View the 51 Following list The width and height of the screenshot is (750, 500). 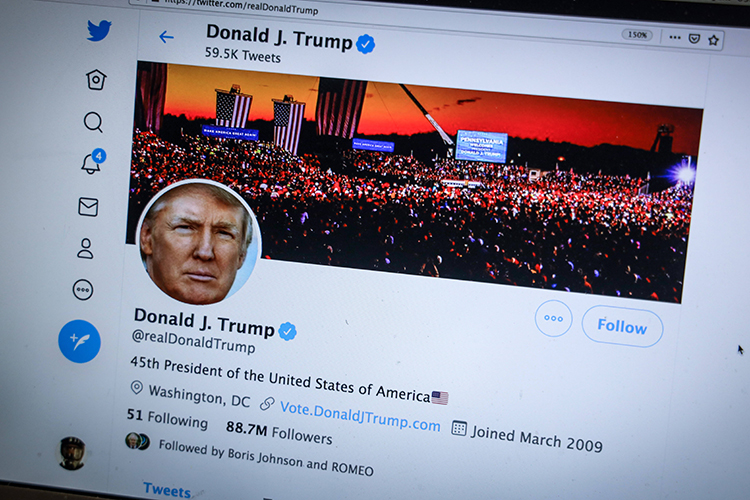167,419
